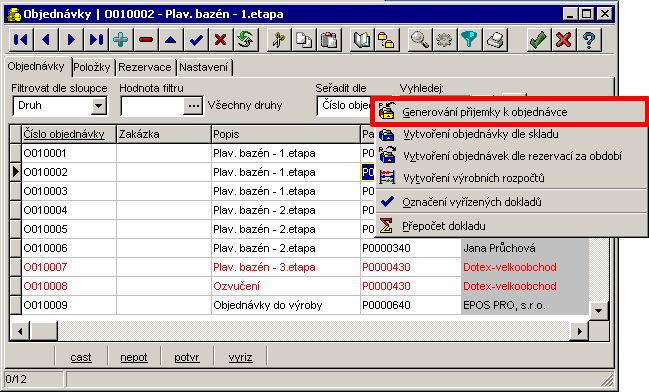Click the grid's horizontal scrollbar right arrow
This screenshot has height=392, width=649.
click(579, 331)
